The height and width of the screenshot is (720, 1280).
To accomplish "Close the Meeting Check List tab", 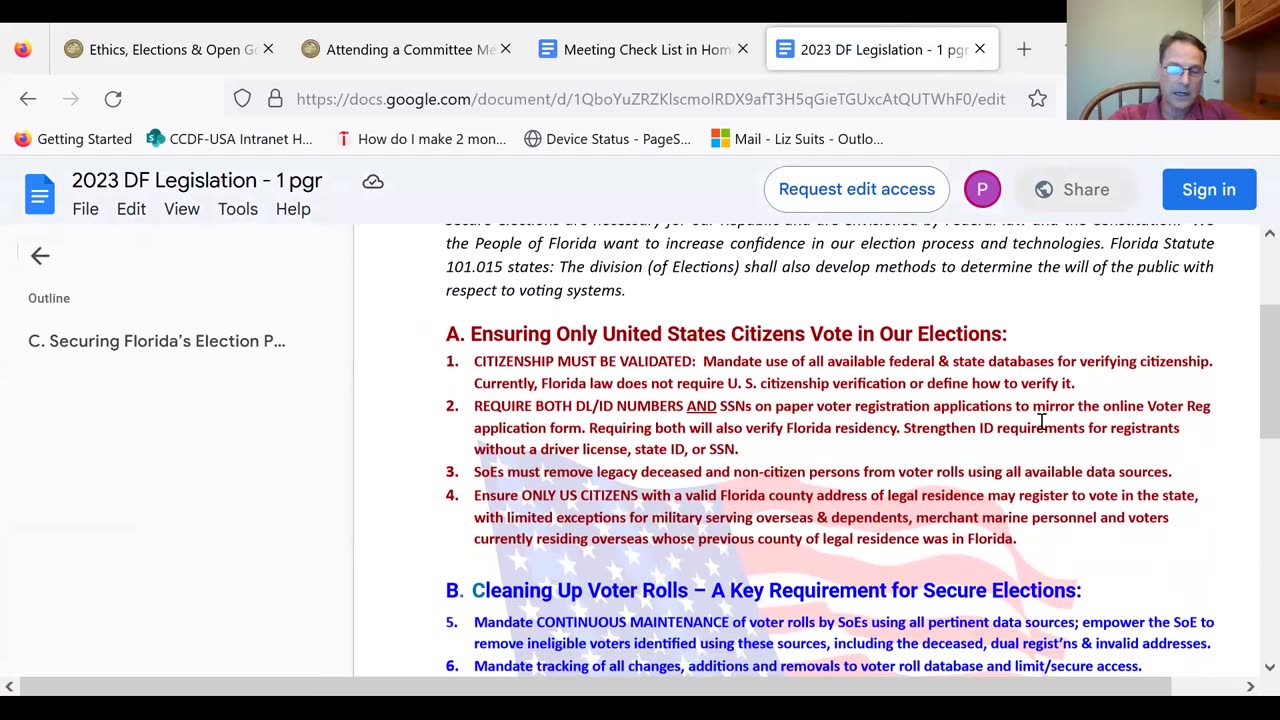I will [742, 49].
